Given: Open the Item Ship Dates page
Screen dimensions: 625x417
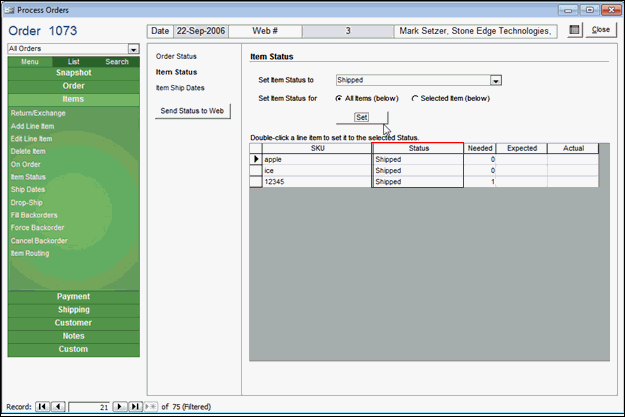Looking at the screenshot, I should click(x=181, y=88).
